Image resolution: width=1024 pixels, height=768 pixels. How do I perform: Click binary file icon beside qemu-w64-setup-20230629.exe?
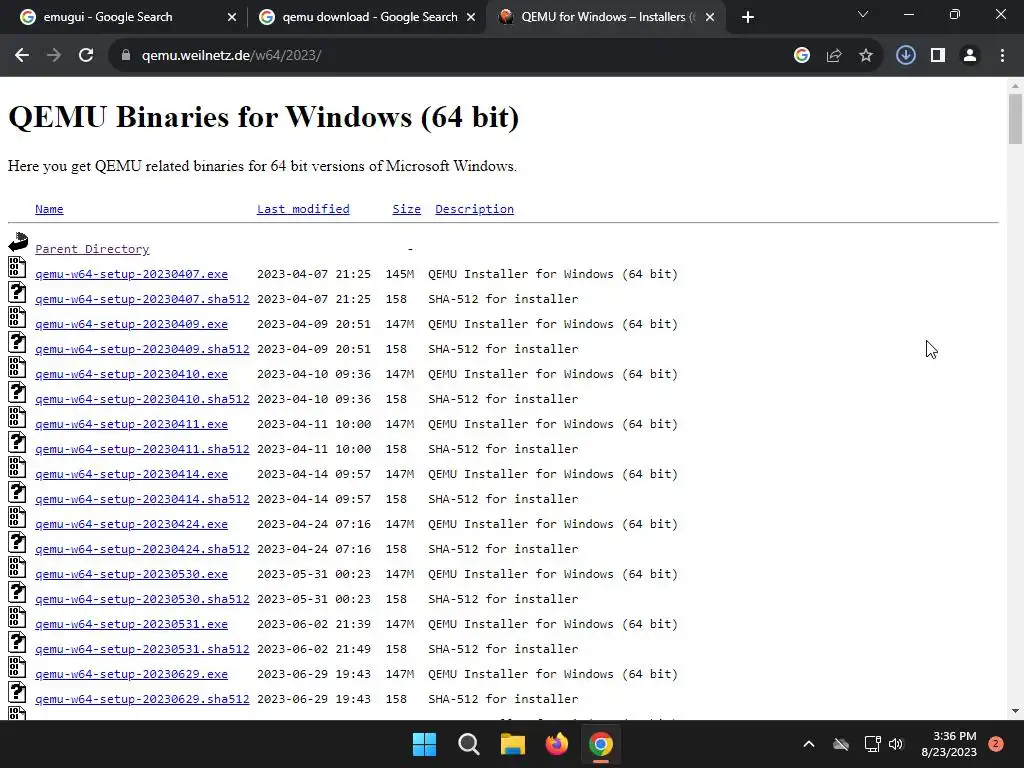[x=17, y=667]
